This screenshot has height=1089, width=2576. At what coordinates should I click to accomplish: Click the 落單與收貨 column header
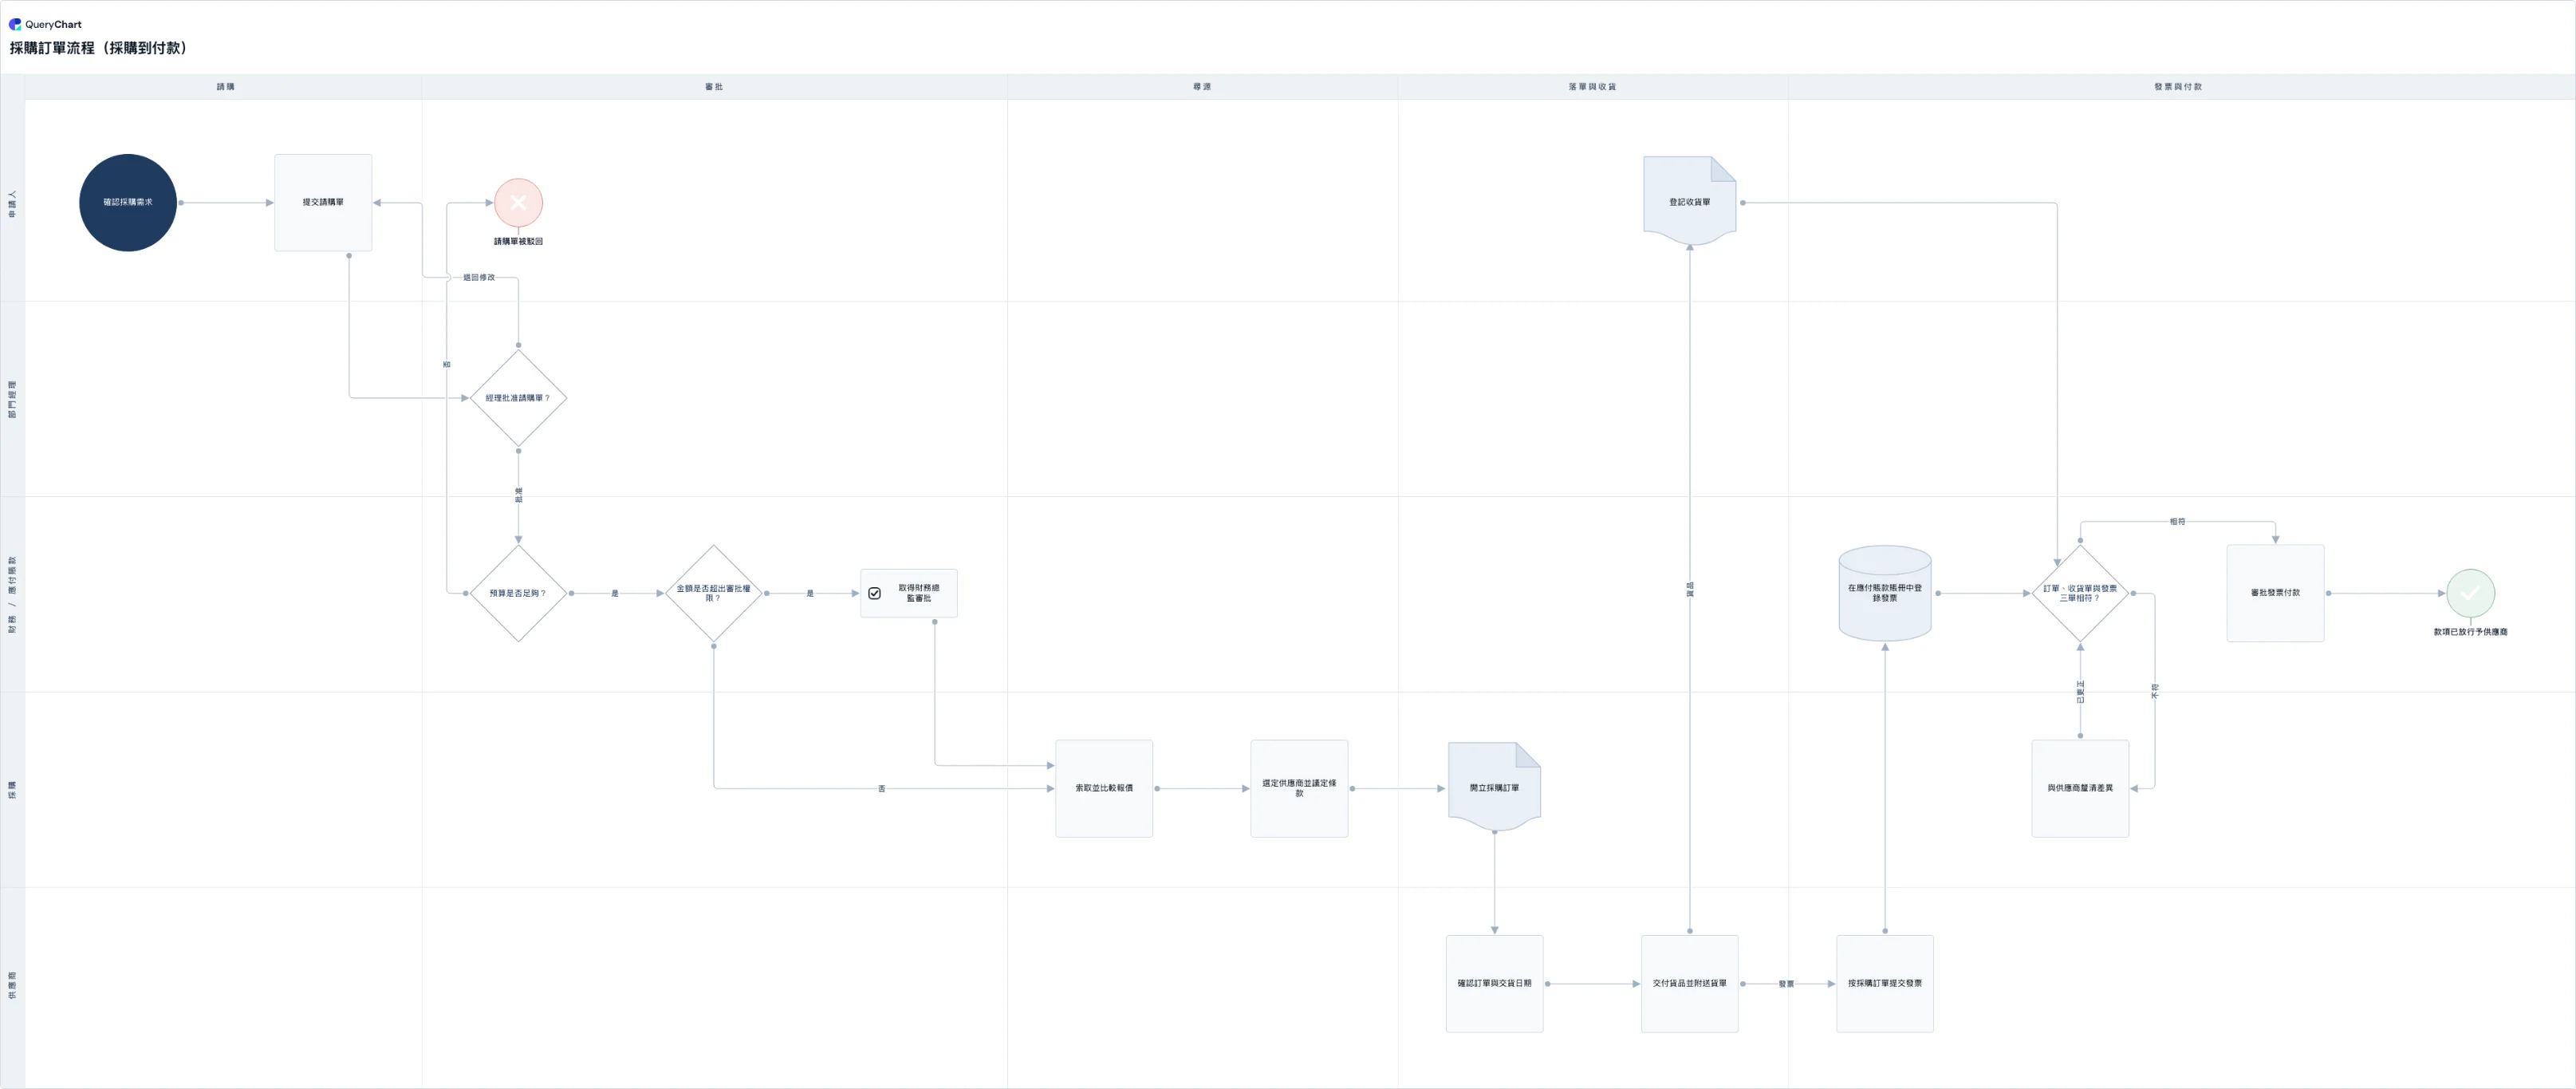1592,87
